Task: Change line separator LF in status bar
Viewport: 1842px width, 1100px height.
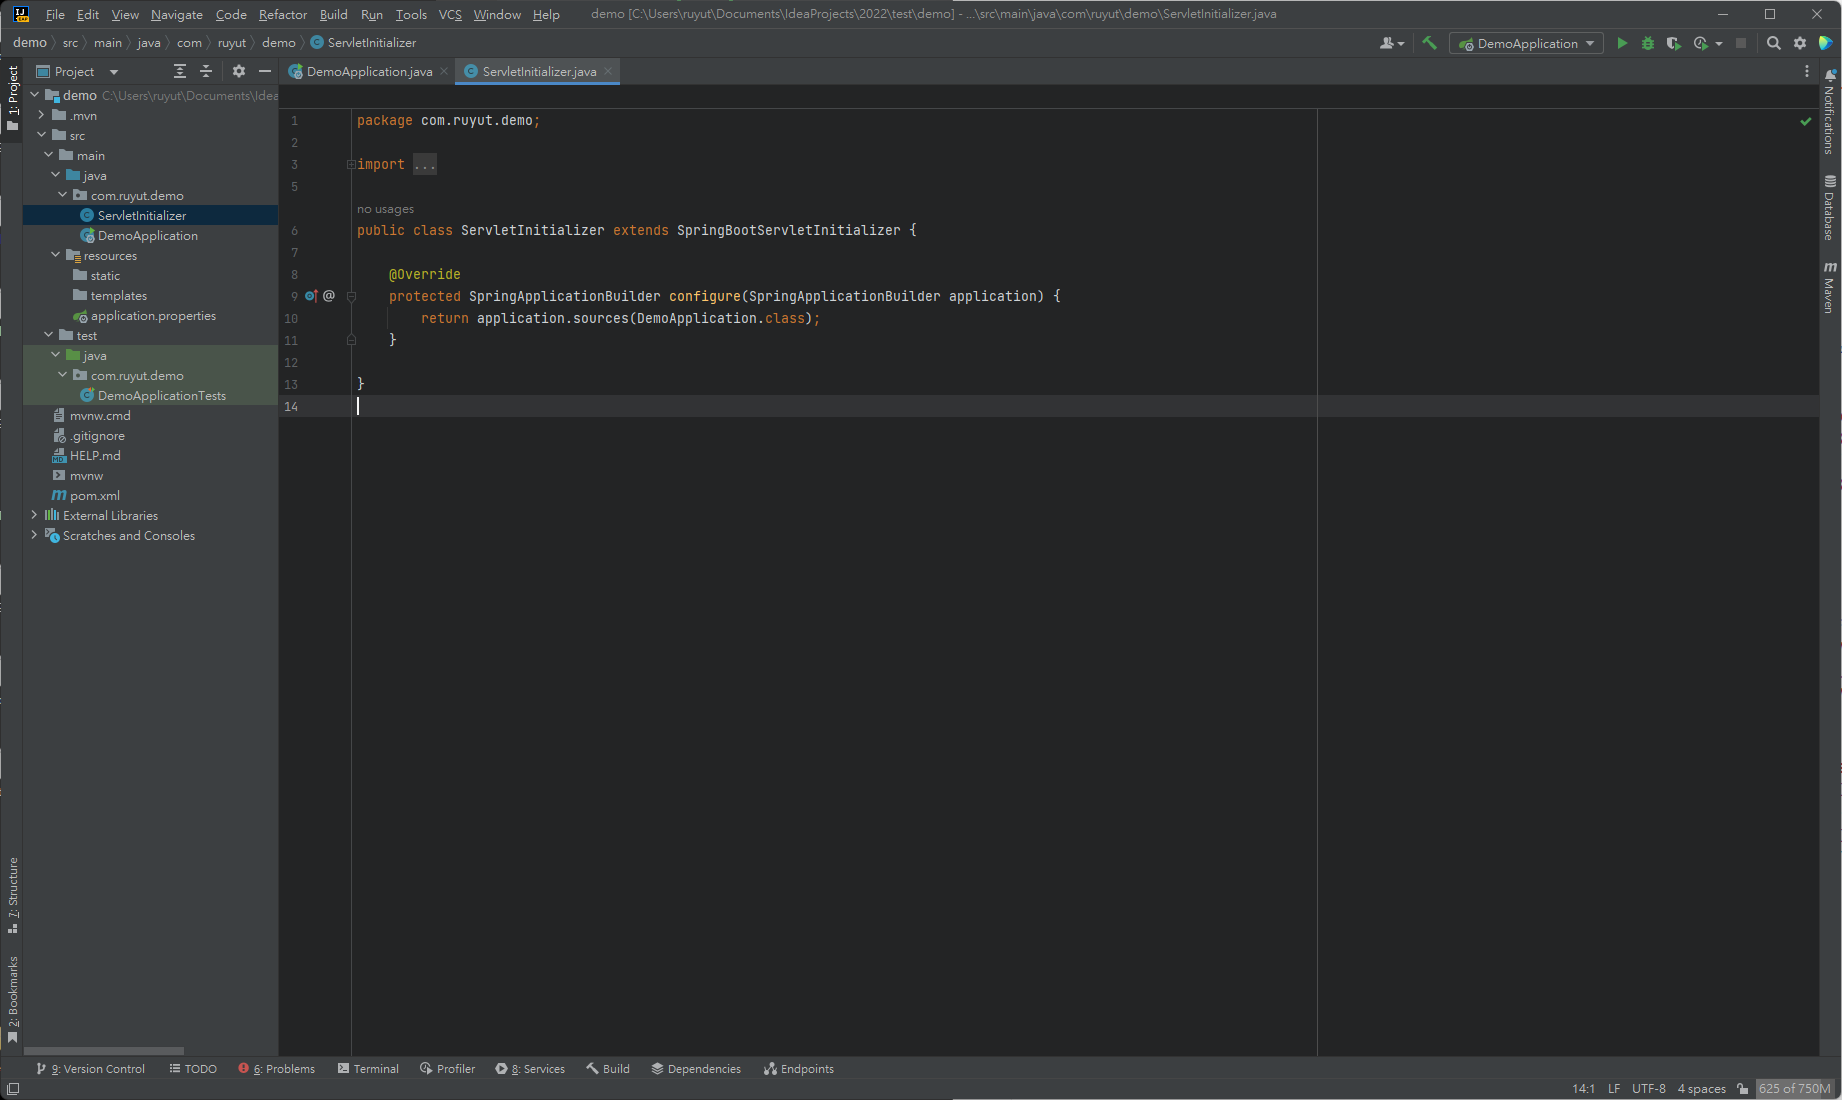Action: click(1614, 1089)
